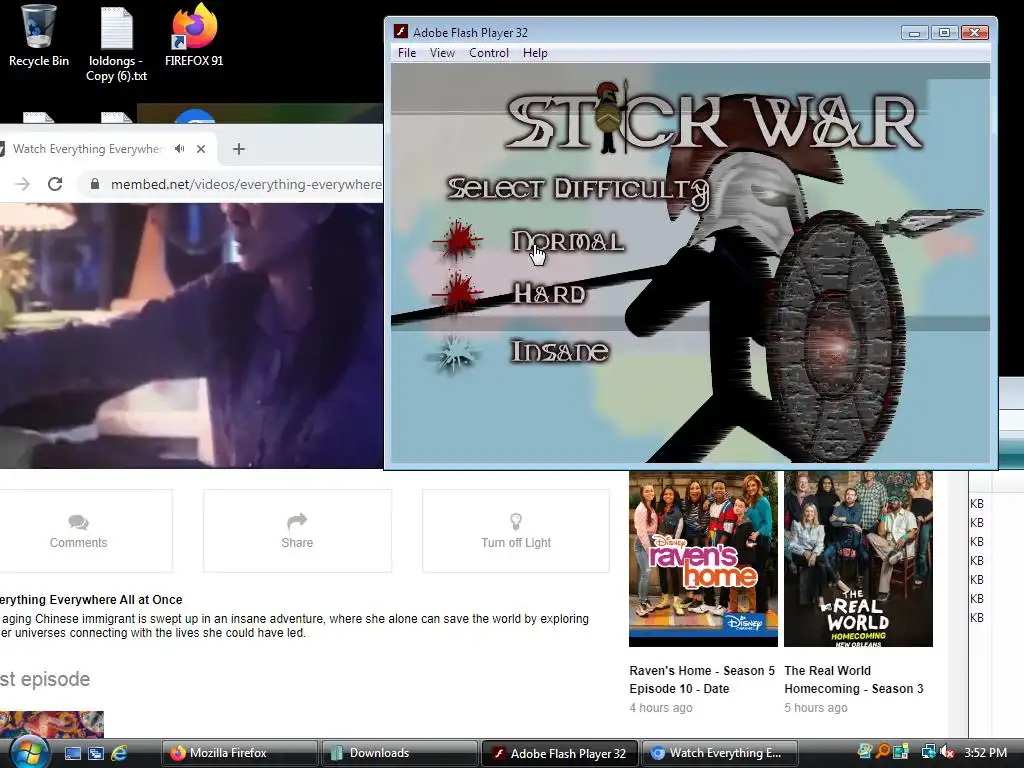Launch Internet Explorer from quick launch
The height and width of the screenshot is (768, 1024).
tap(119, 753)
